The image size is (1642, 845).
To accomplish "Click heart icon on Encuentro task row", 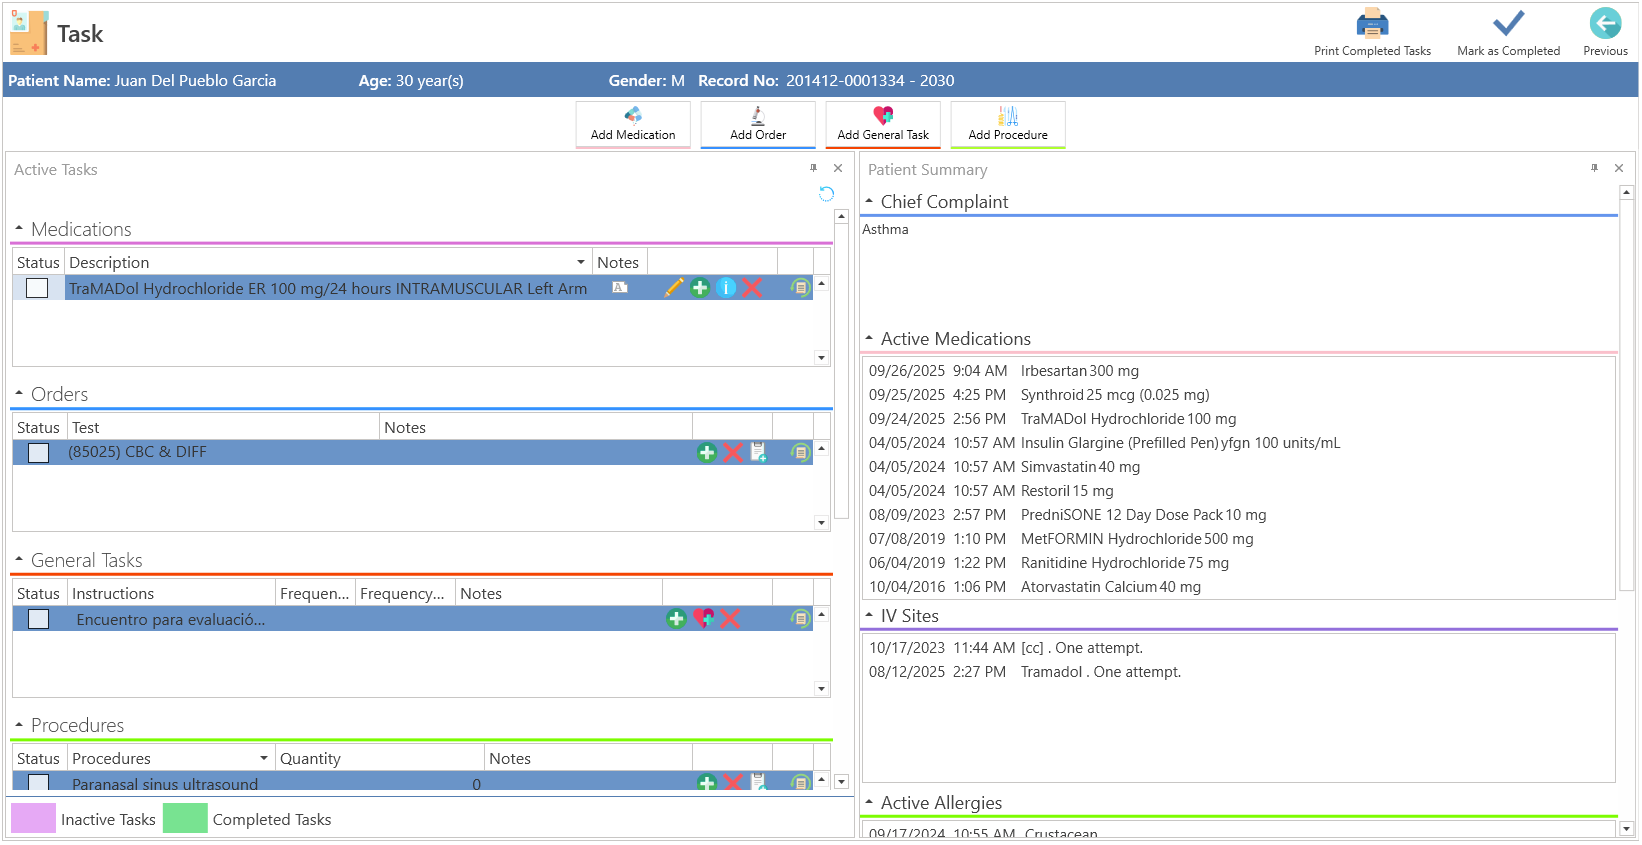I will point(703,619).
